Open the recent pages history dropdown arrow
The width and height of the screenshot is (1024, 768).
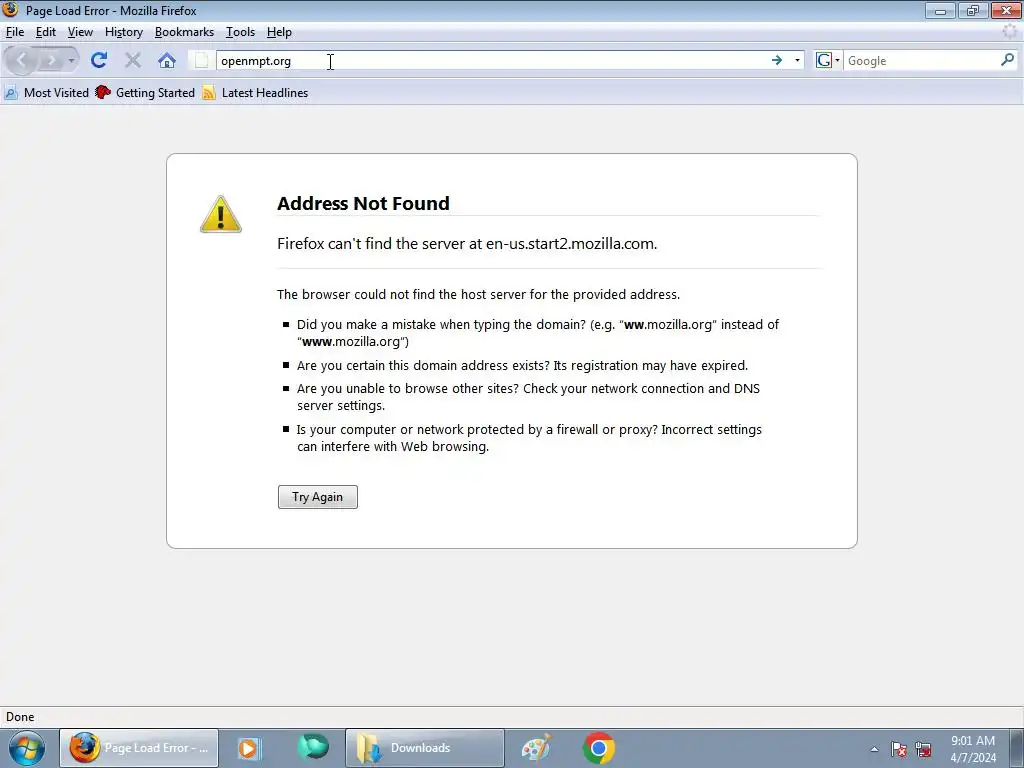pyautogui.click(x=71, y=61)
